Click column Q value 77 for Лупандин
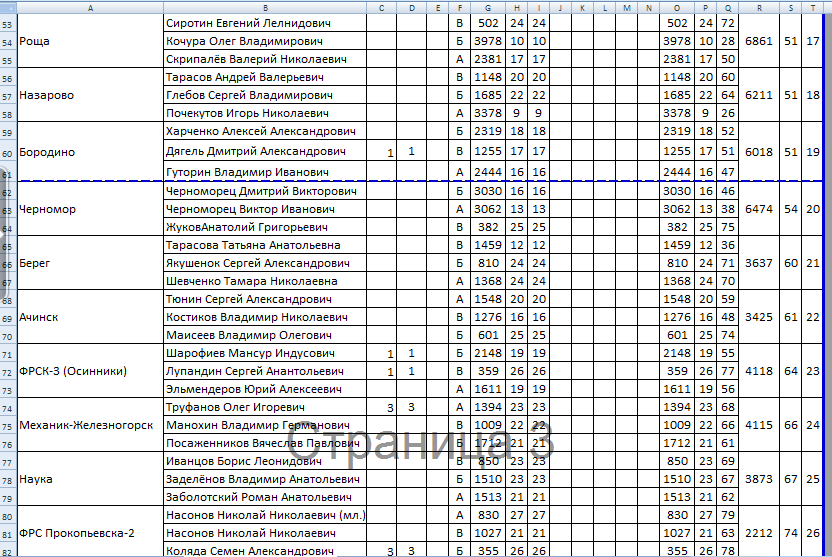Viewport: 832px width, 557px height. click(728, 371)
